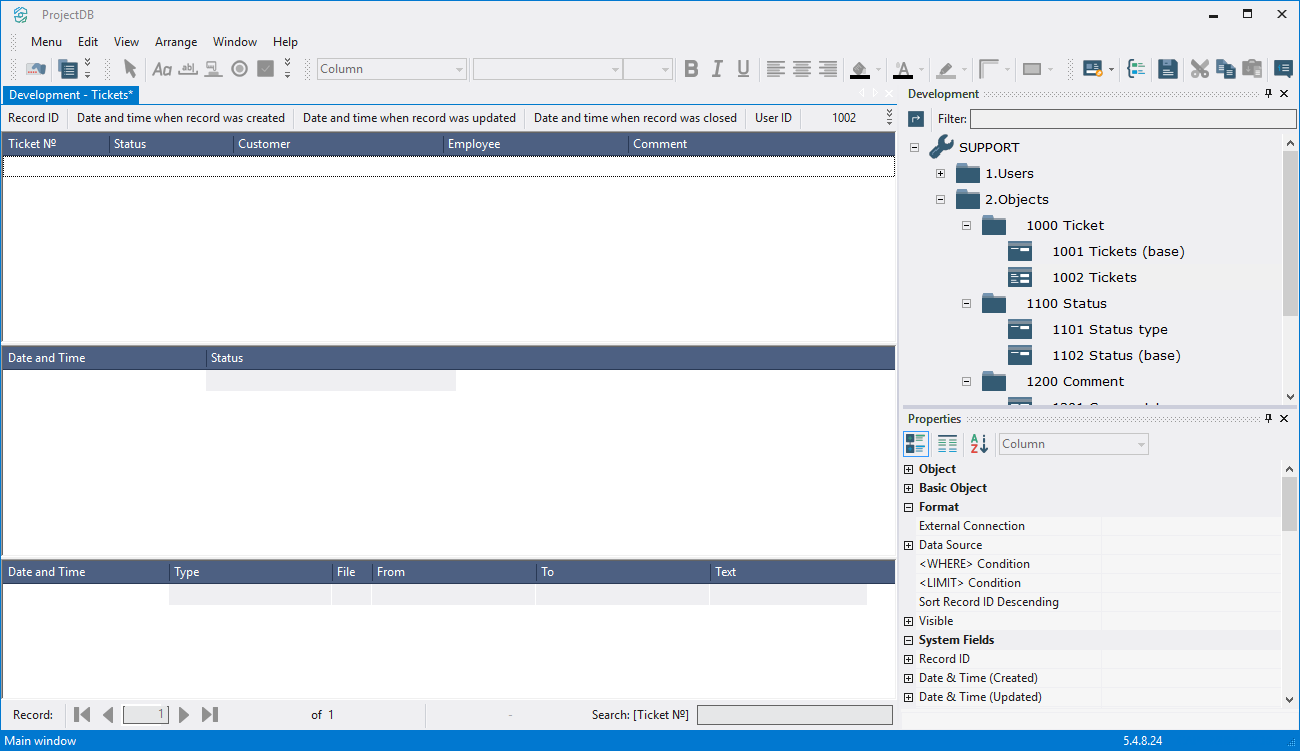Click the text label 'Aa' tool
Viewport: 1300px width, 751px height.
click(x=161, y=69)
